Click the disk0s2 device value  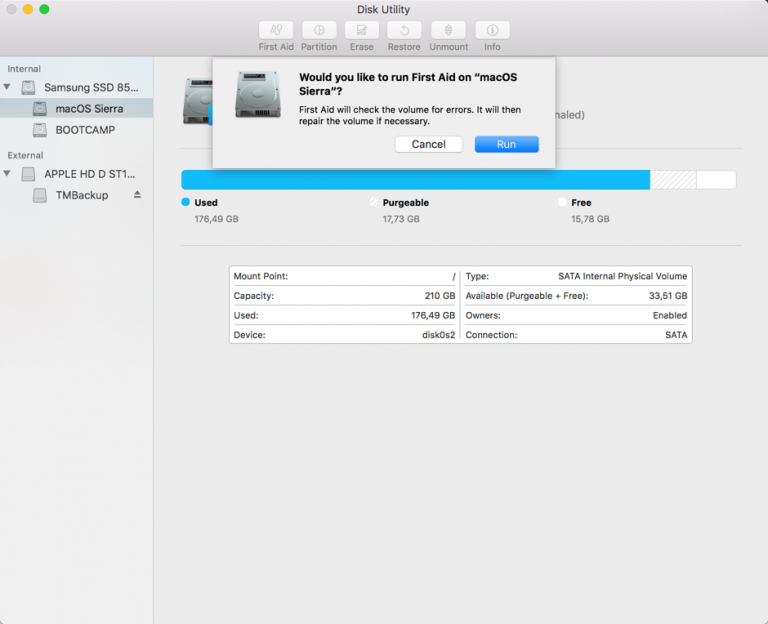click(438, 335)
